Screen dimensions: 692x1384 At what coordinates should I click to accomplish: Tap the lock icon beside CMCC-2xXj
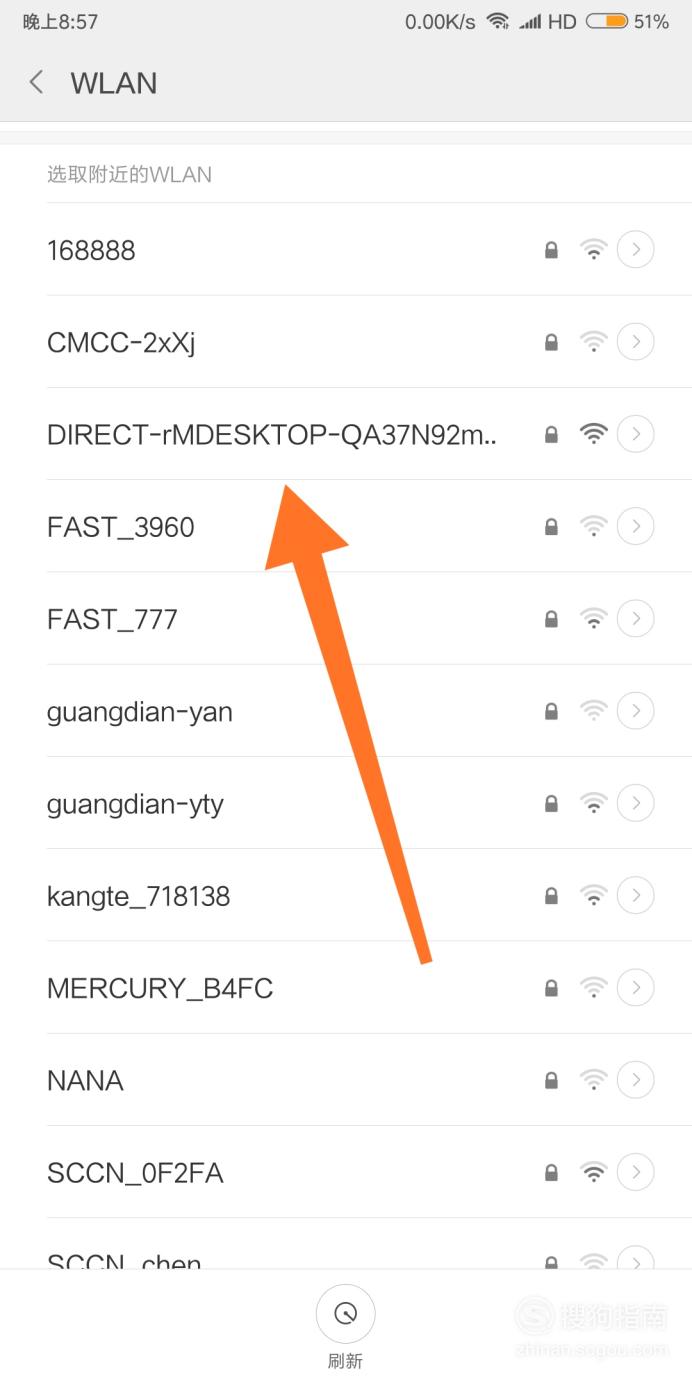coord(551,343)
